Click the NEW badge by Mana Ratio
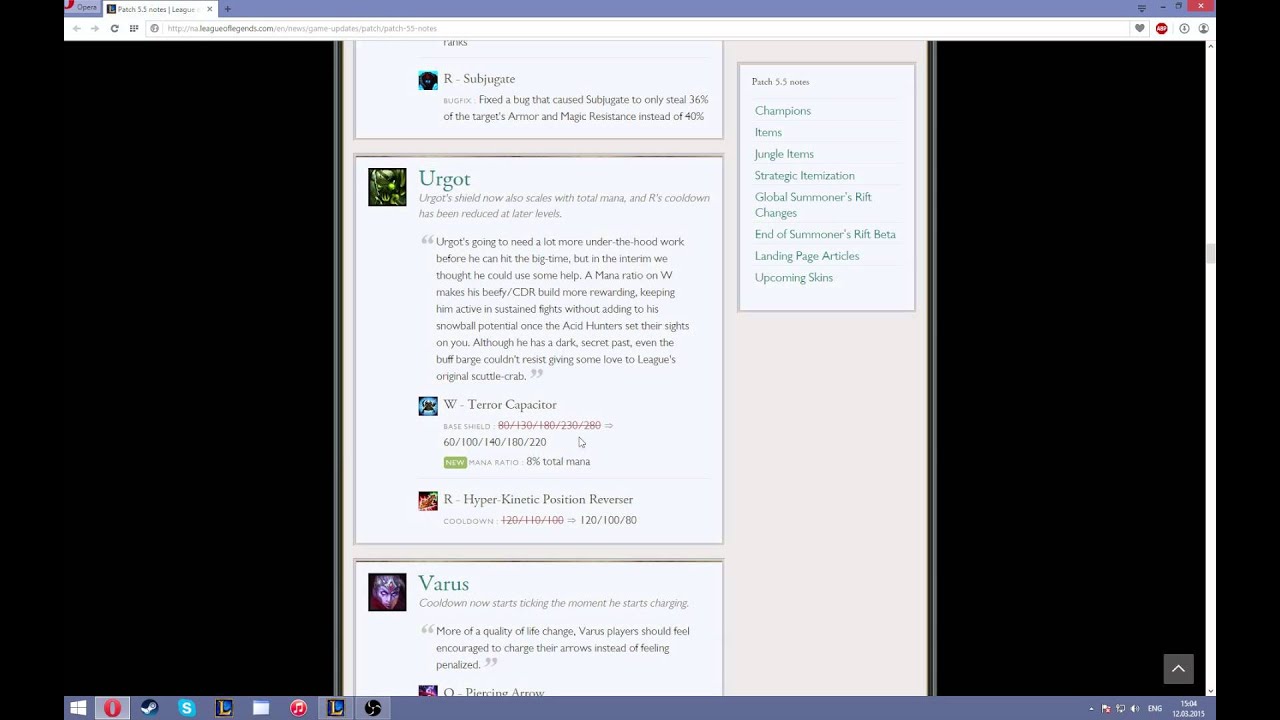 pyautogui.click(x=455, y=462)
